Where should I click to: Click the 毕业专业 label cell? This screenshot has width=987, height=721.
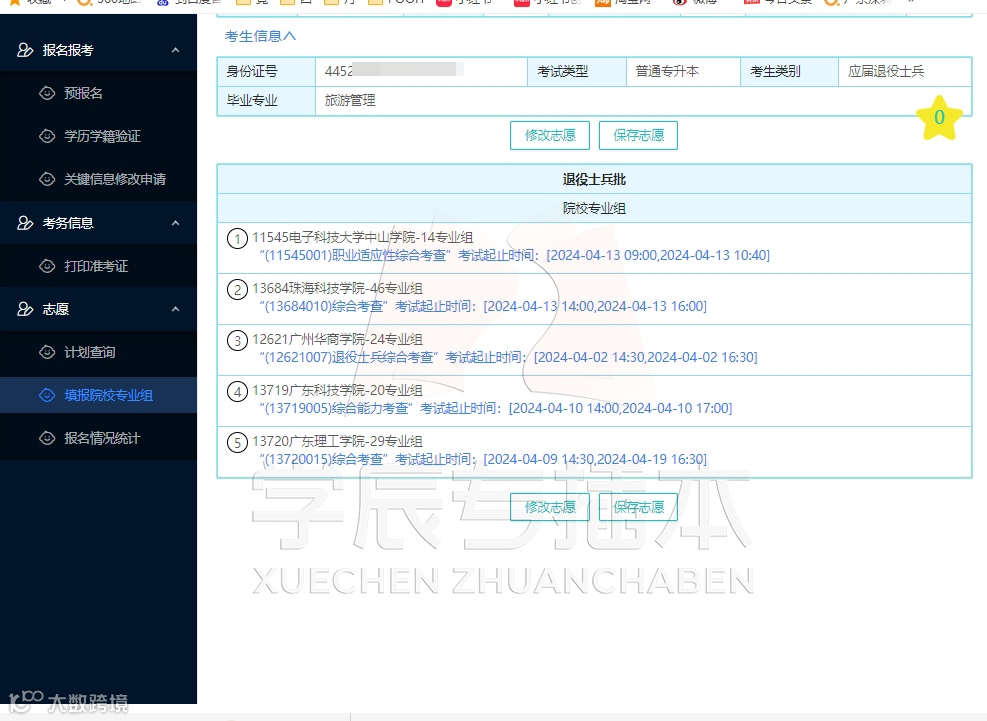(266, 101)
